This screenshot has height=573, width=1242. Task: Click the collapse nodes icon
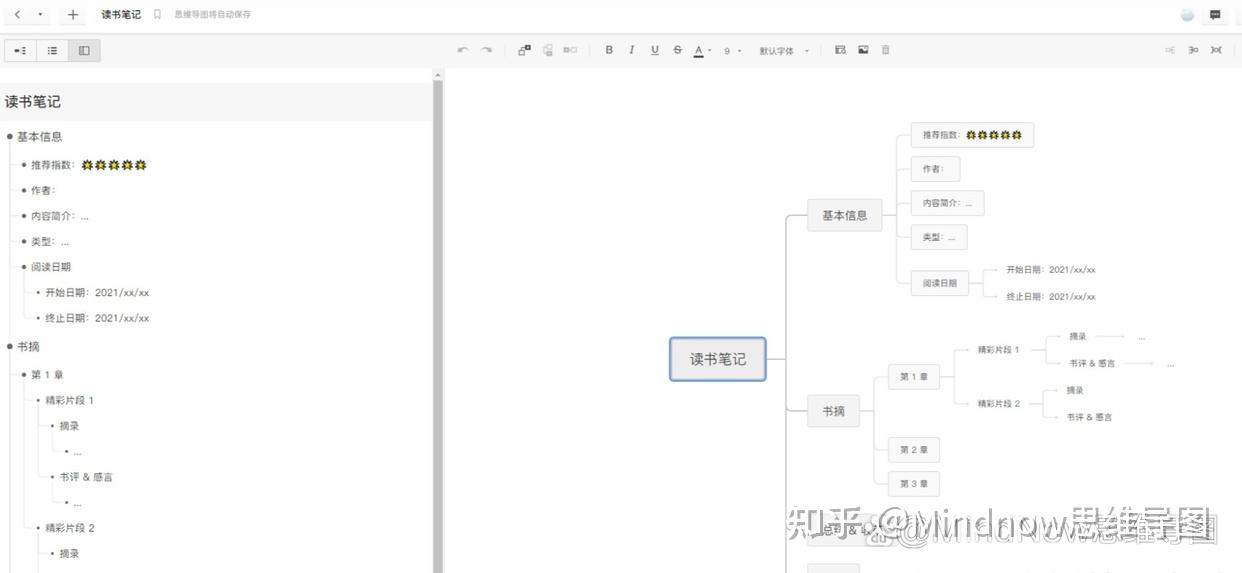[x=1193, y=50]
